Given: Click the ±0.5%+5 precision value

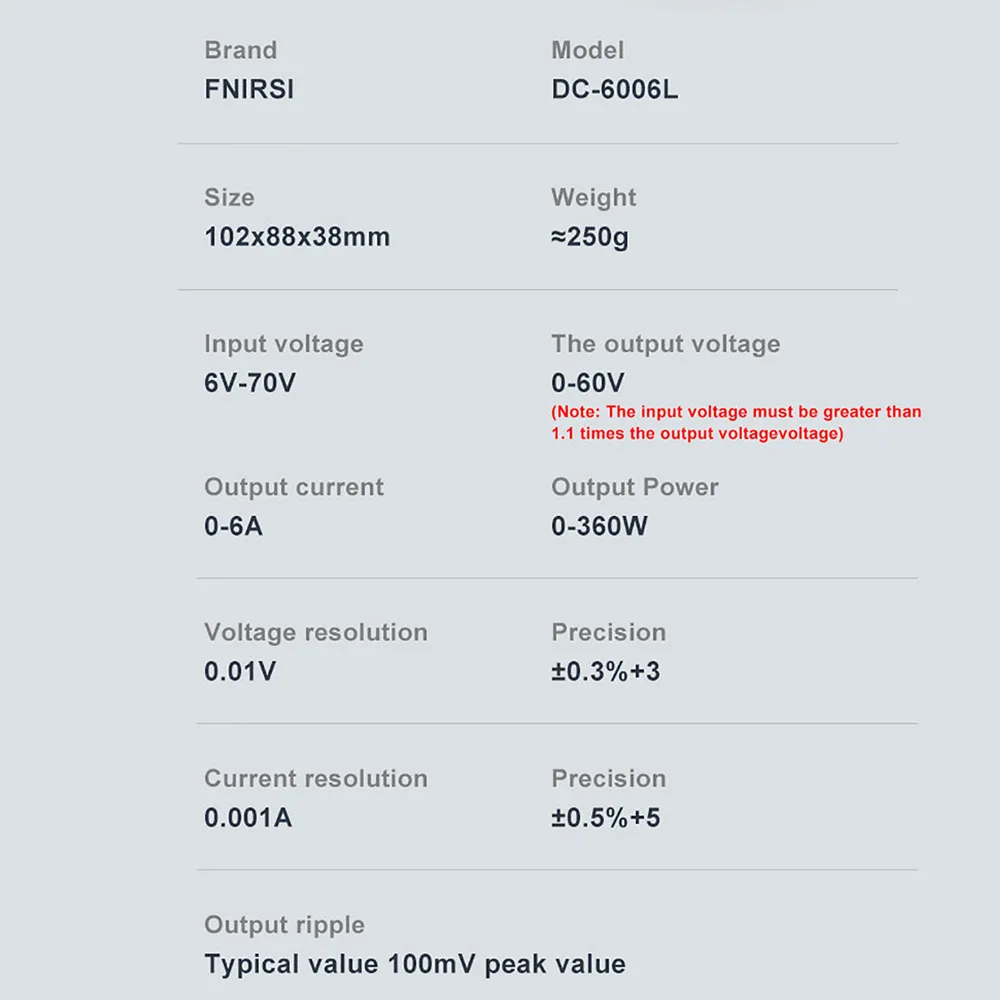Looking at the screenshot, I should coord(606,818).
